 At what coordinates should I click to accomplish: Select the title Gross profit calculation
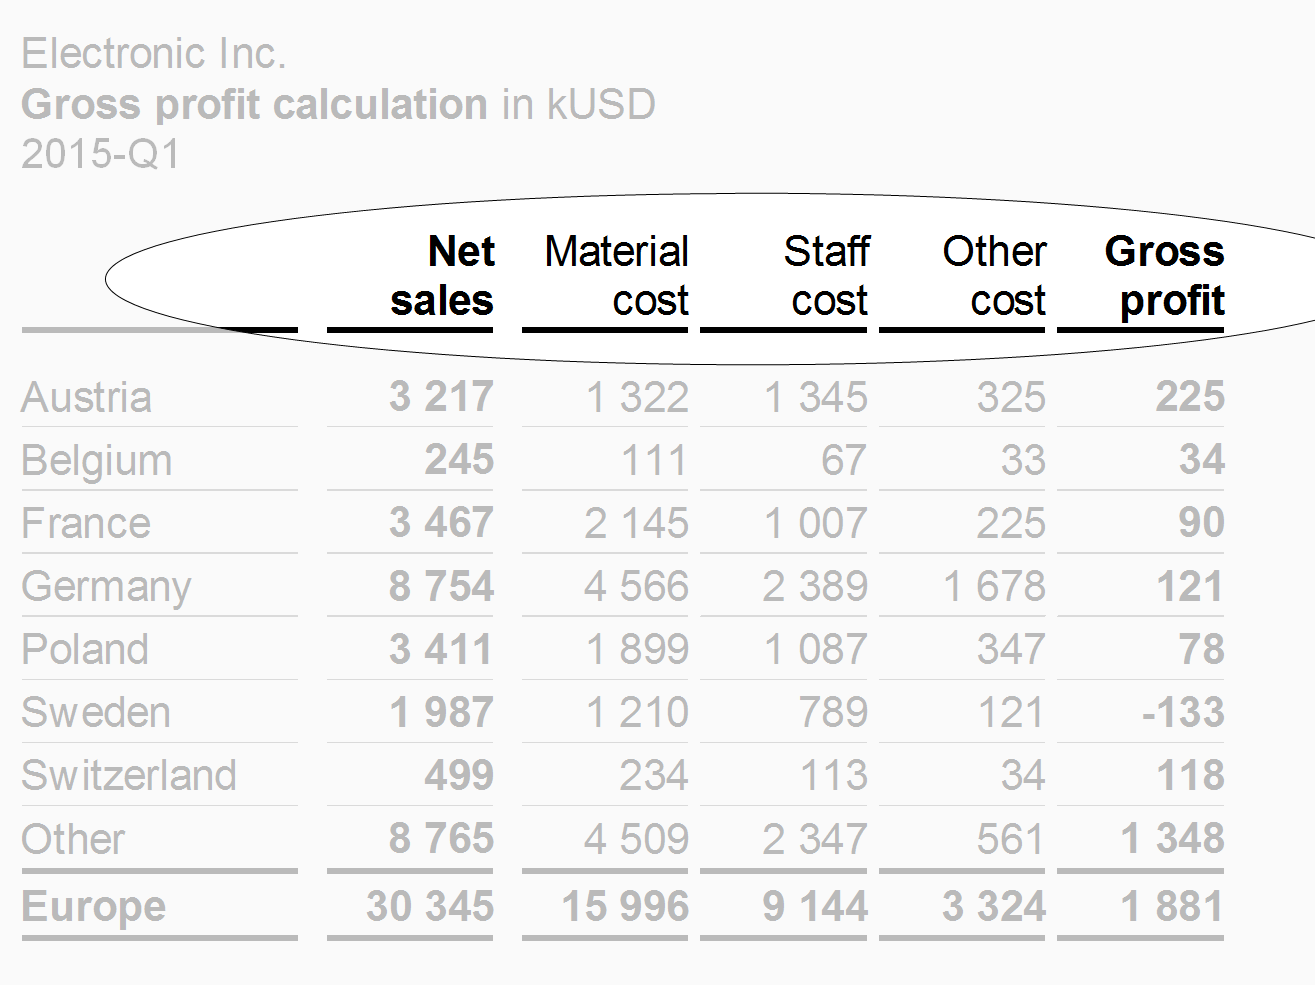pyautogui.click(x=254, y=104)
